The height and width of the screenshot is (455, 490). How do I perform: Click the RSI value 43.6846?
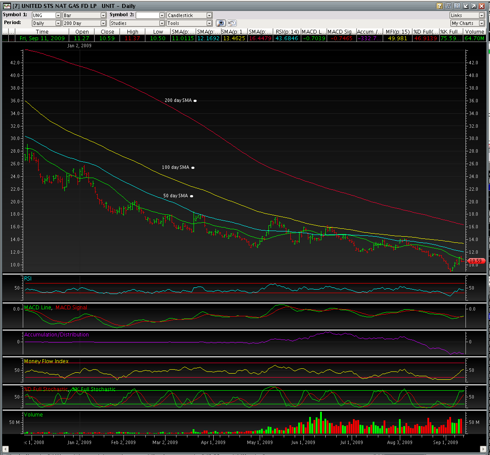click(287, 38)
